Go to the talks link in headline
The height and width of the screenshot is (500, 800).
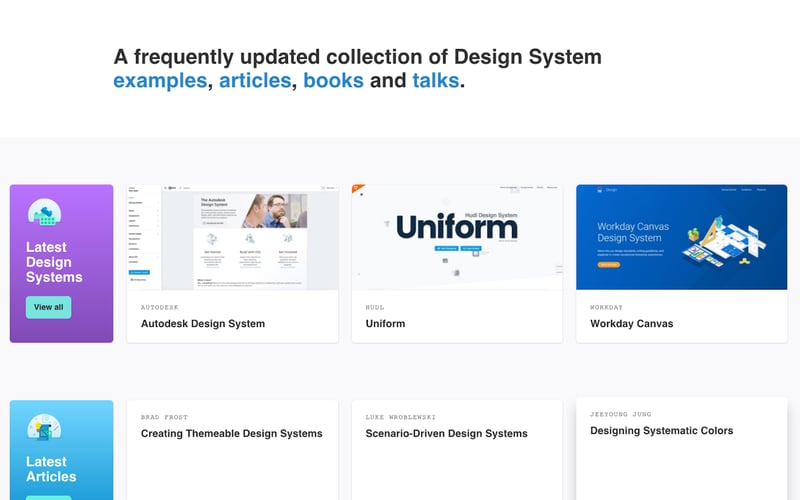(436, 81)
